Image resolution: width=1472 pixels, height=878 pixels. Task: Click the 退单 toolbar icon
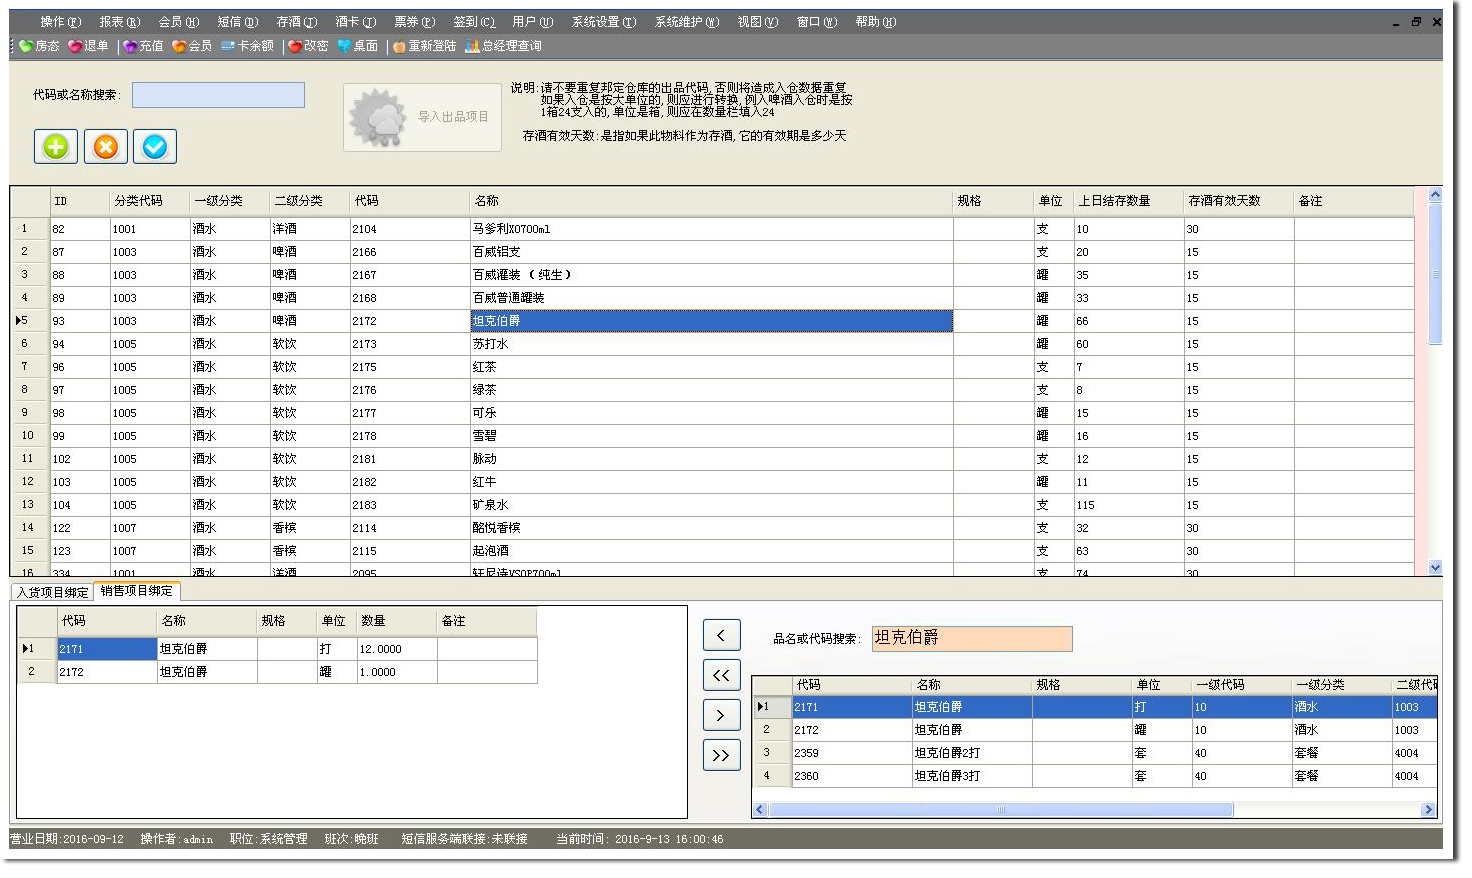[89, 46]
